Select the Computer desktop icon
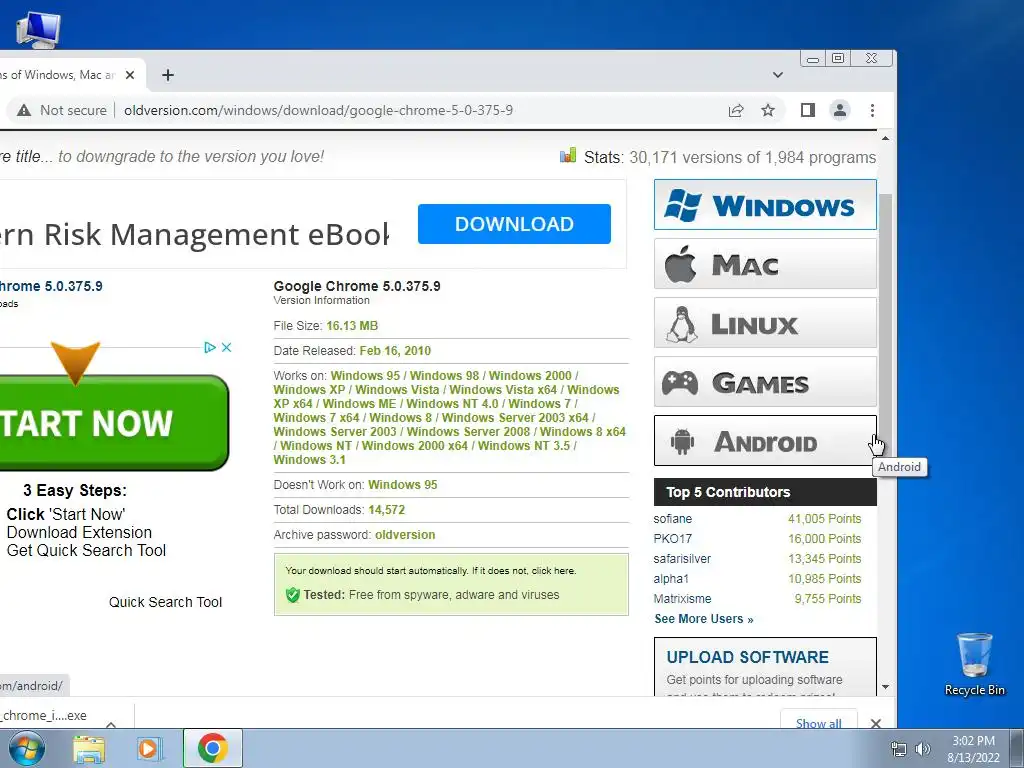 click(38, 29)
